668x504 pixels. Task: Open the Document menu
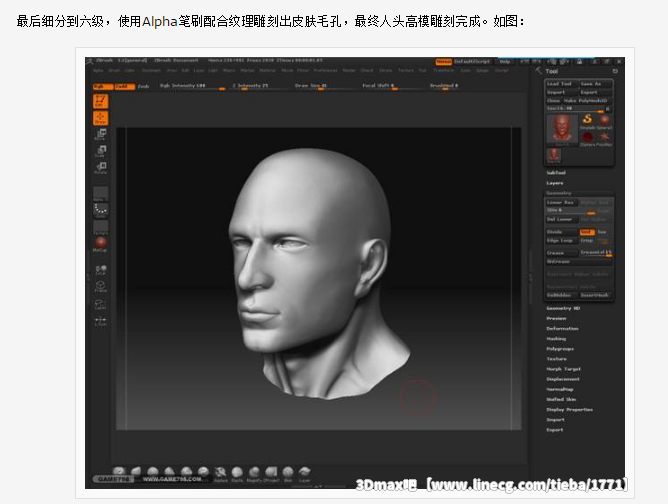151,70
